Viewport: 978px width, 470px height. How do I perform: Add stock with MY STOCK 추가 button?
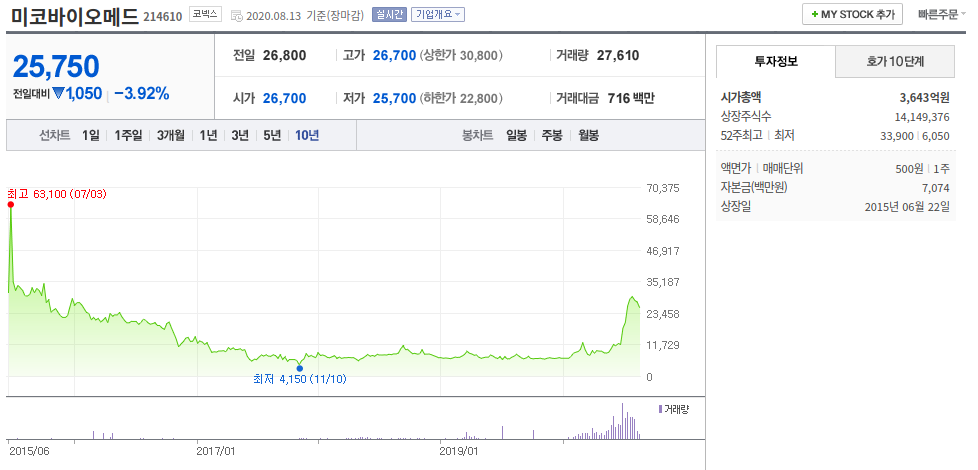point(853,14)
